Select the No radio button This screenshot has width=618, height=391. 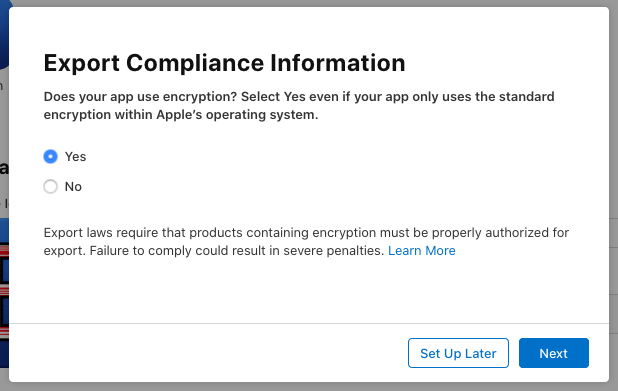tap(50, 186)
